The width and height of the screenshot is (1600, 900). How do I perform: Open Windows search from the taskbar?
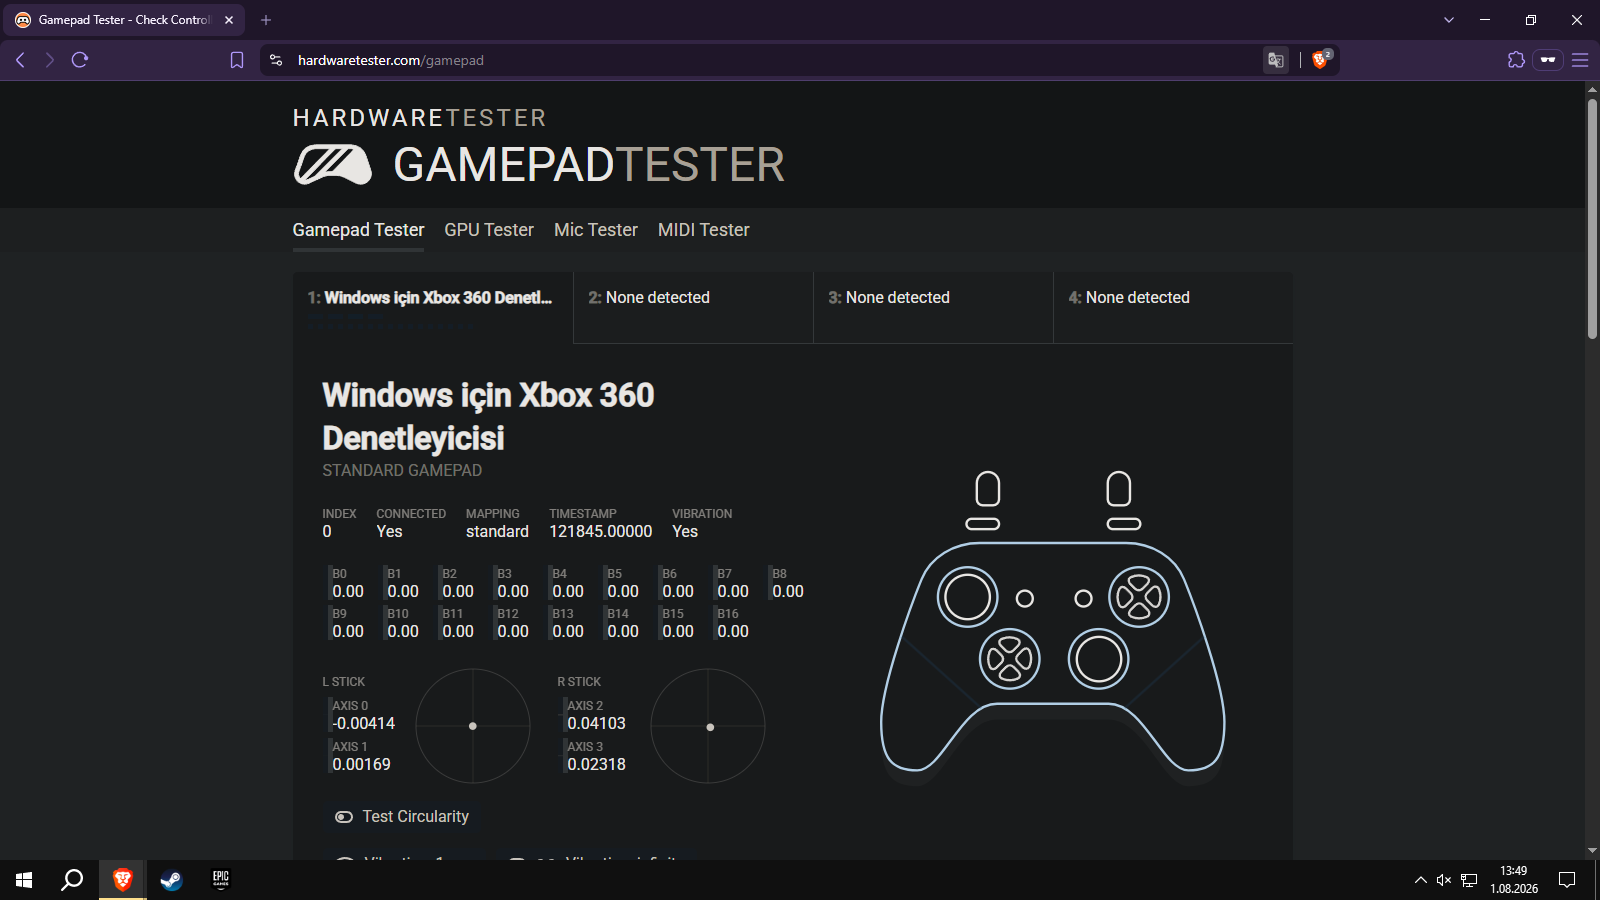72,880
